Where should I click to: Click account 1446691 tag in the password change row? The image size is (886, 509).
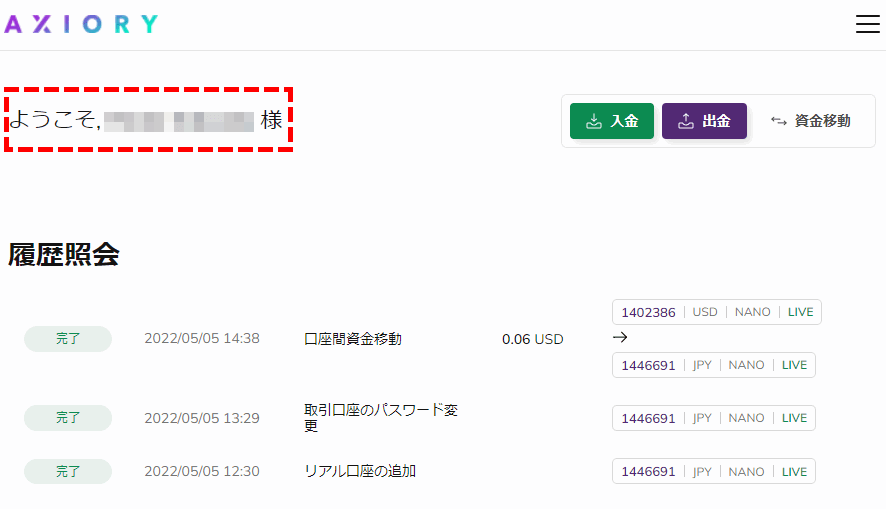(x=714, y=418)
